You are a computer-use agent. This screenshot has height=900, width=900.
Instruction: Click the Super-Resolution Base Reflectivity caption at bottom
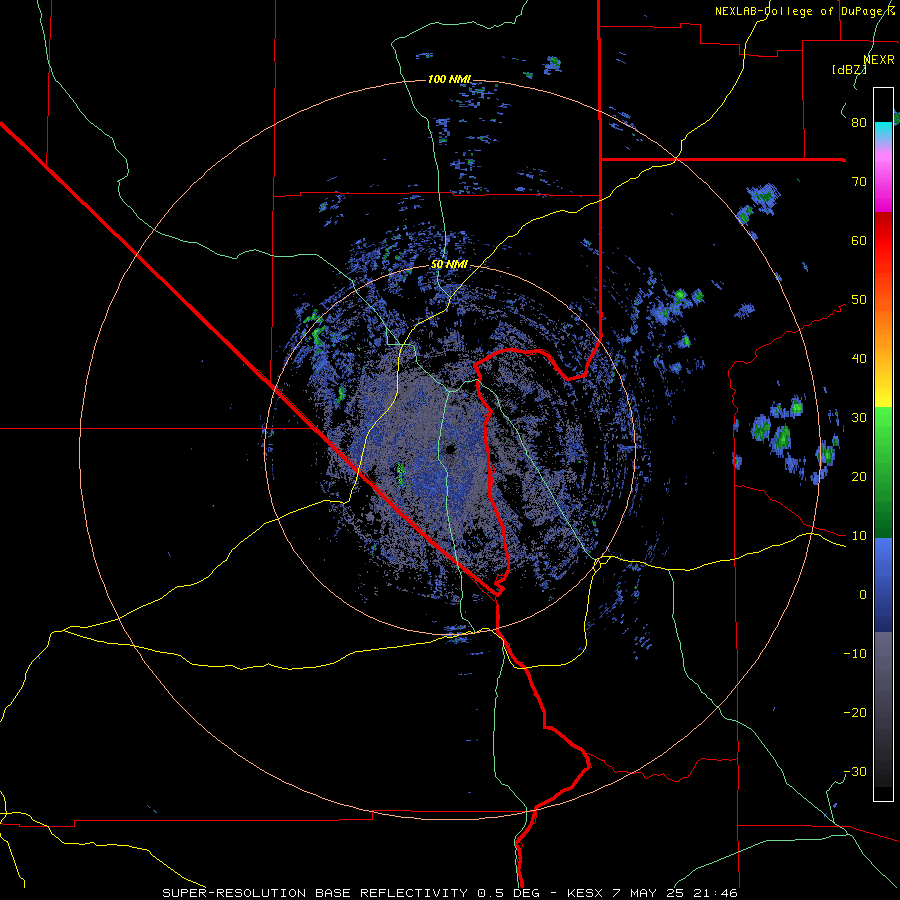tap(450, 893)
